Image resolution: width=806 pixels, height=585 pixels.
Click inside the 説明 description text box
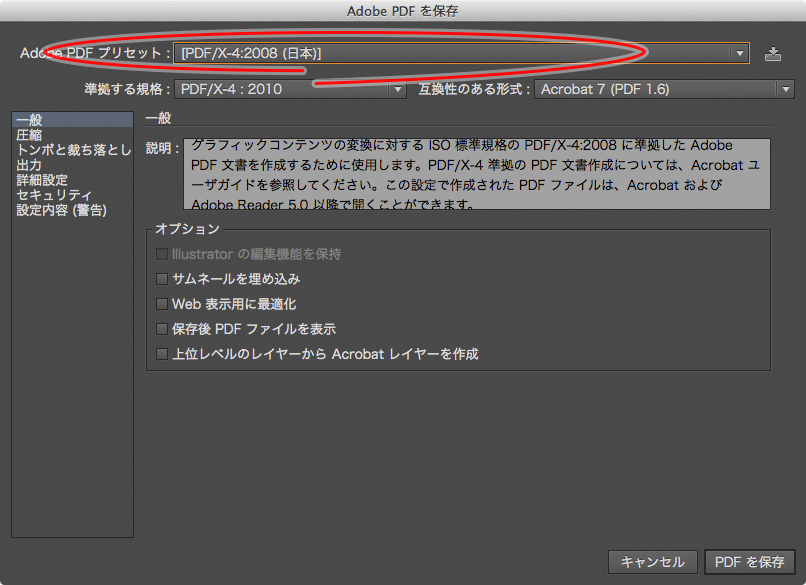click(476, 174)
